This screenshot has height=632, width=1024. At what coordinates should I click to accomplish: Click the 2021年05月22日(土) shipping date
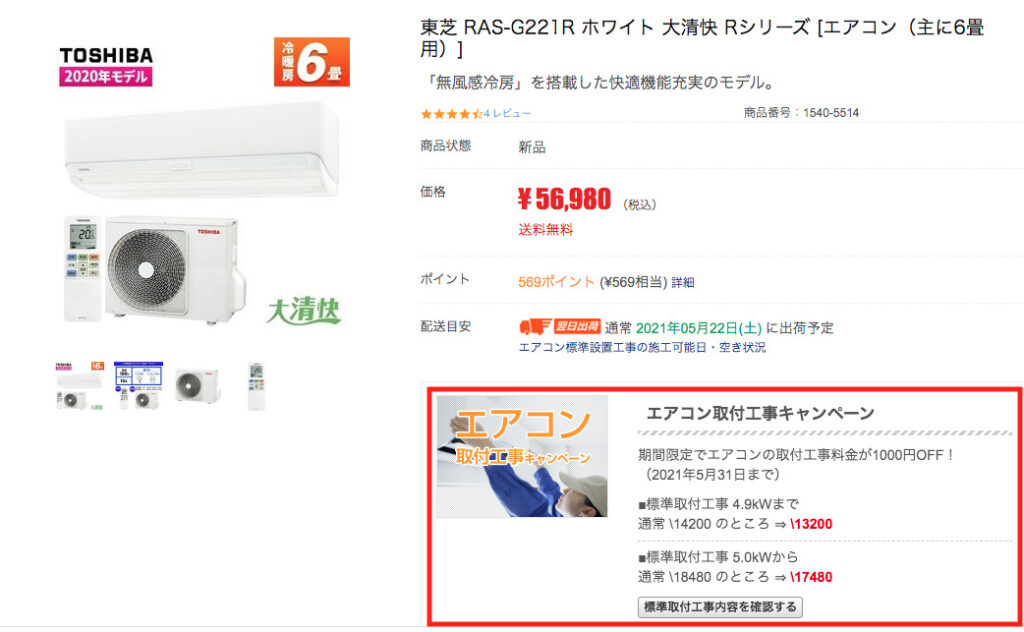click(x=699, y=328)
